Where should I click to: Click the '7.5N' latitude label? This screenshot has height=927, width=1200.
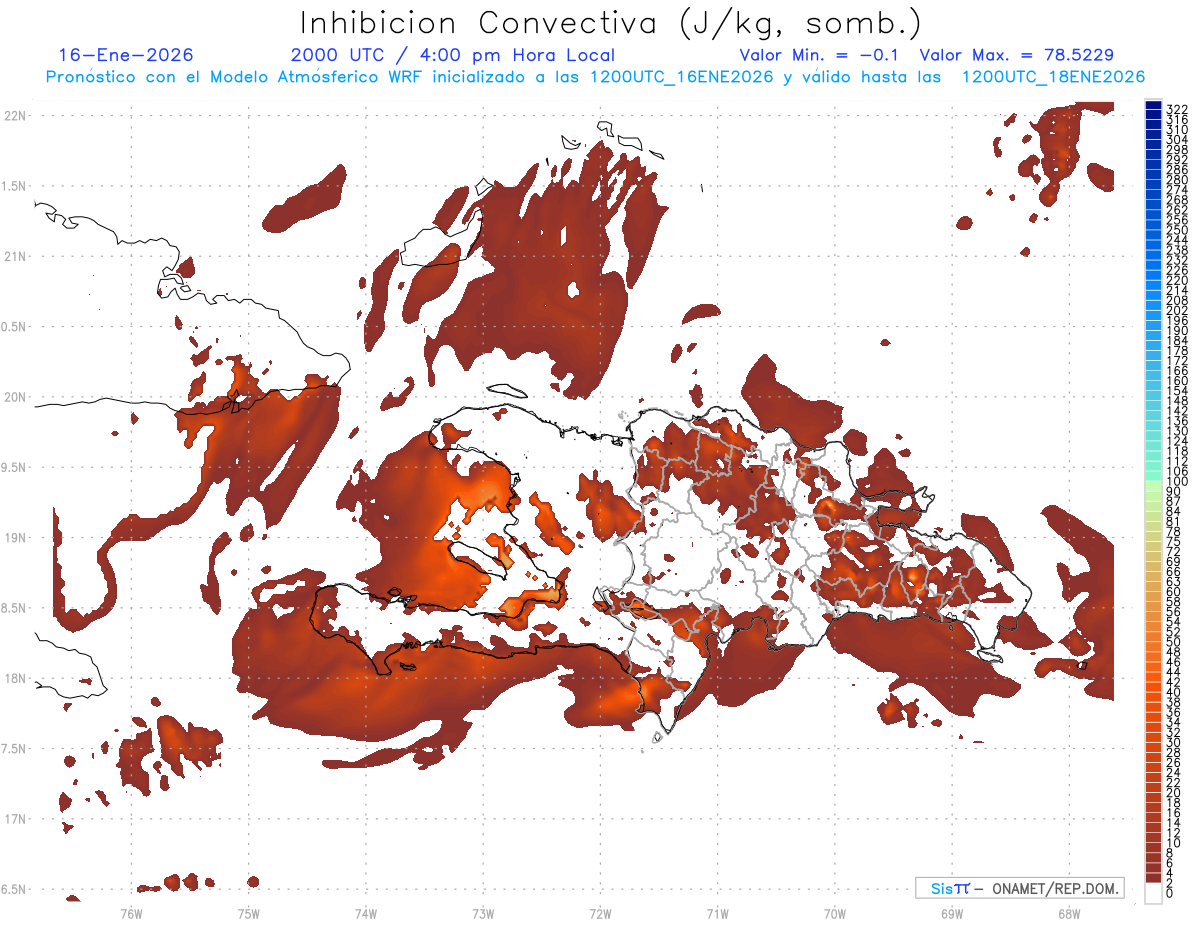click(15, 749)
